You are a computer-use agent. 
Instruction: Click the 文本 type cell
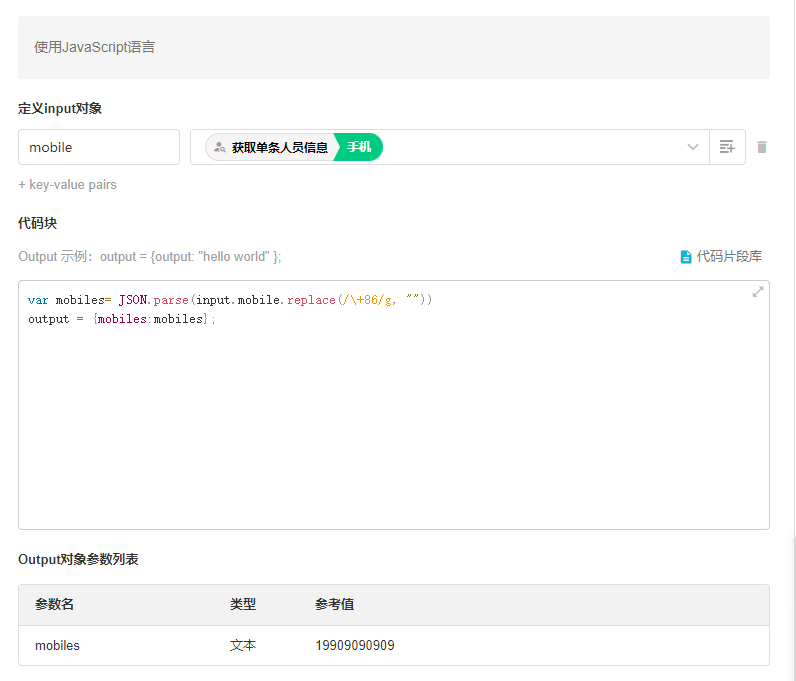[x=243, y=646]
